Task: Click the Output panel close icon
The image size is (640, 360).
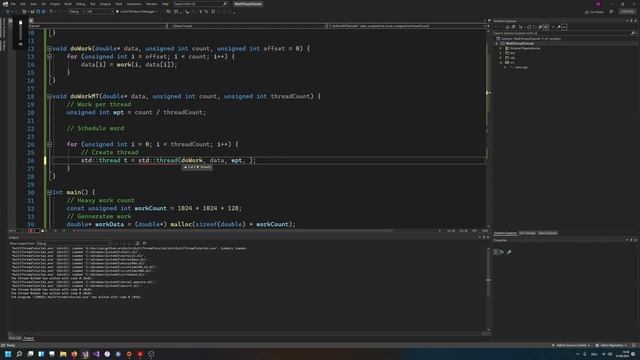Action: coord(488,237)
